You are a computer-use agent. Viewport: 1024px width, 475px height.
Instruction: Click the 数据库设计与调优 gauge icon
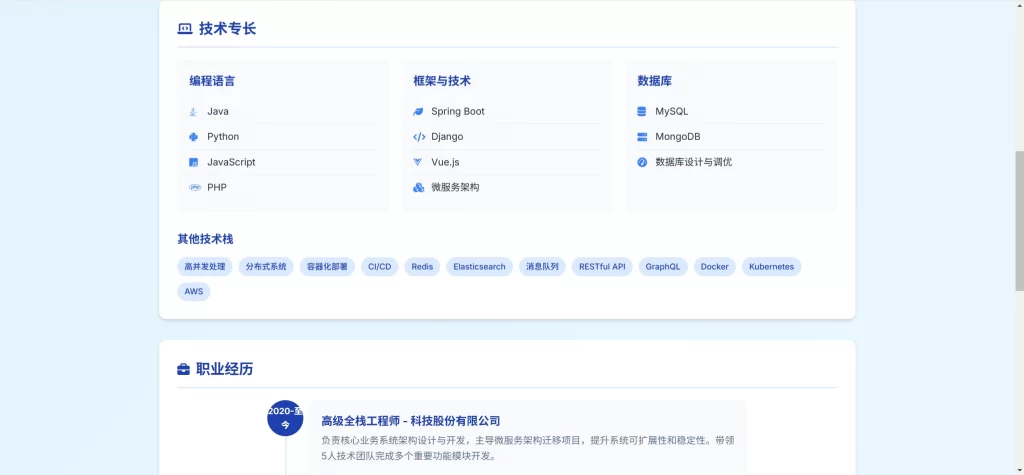point(642,162)
